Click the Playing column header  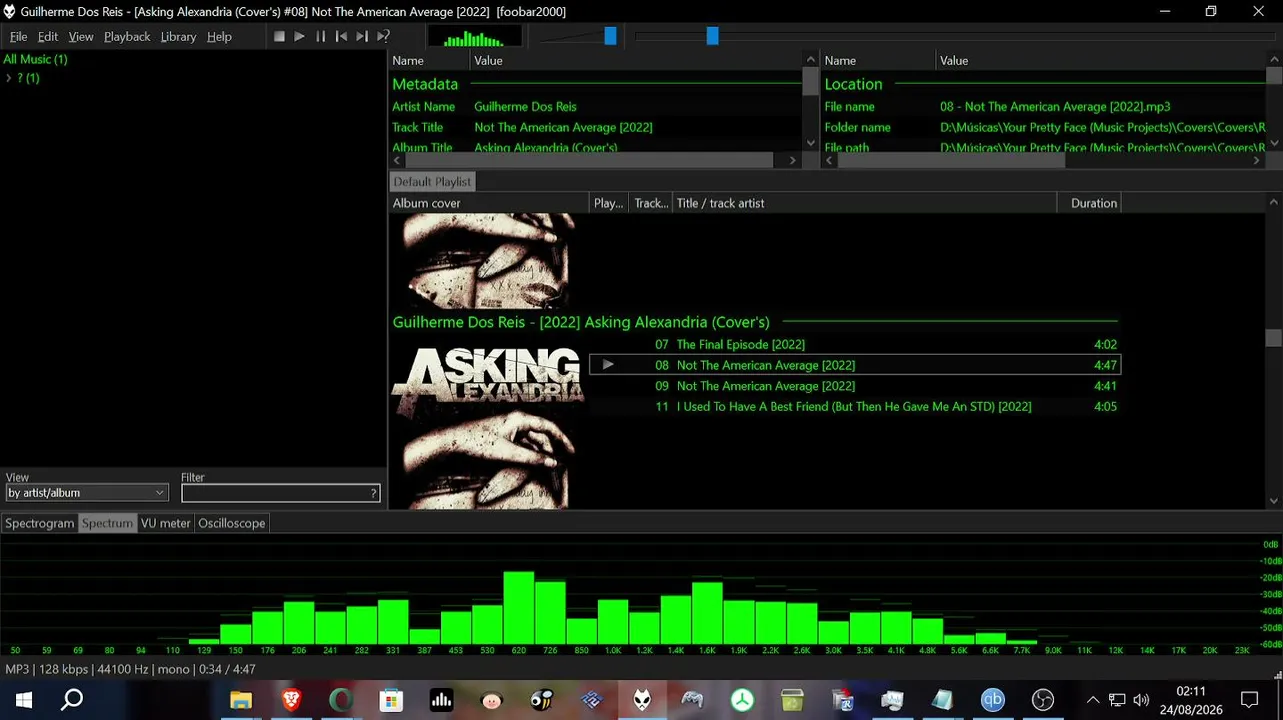[x=609, y=203]
